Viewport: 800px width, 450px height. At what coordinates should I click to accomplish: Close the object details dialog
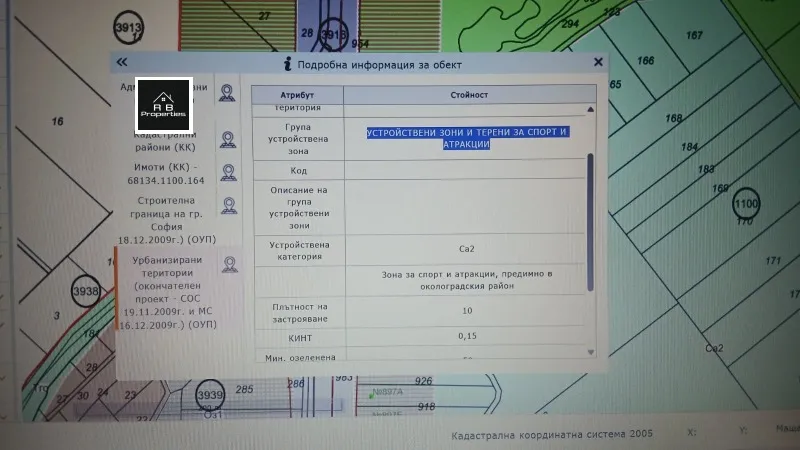pyautogui.click(x=597, y=62)
